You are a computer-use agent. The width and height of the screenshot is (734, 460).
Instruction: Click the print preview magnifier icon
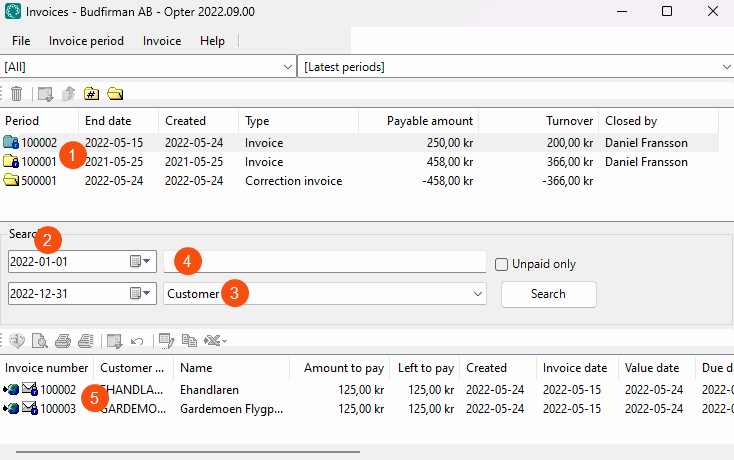[x=40, y=341]
